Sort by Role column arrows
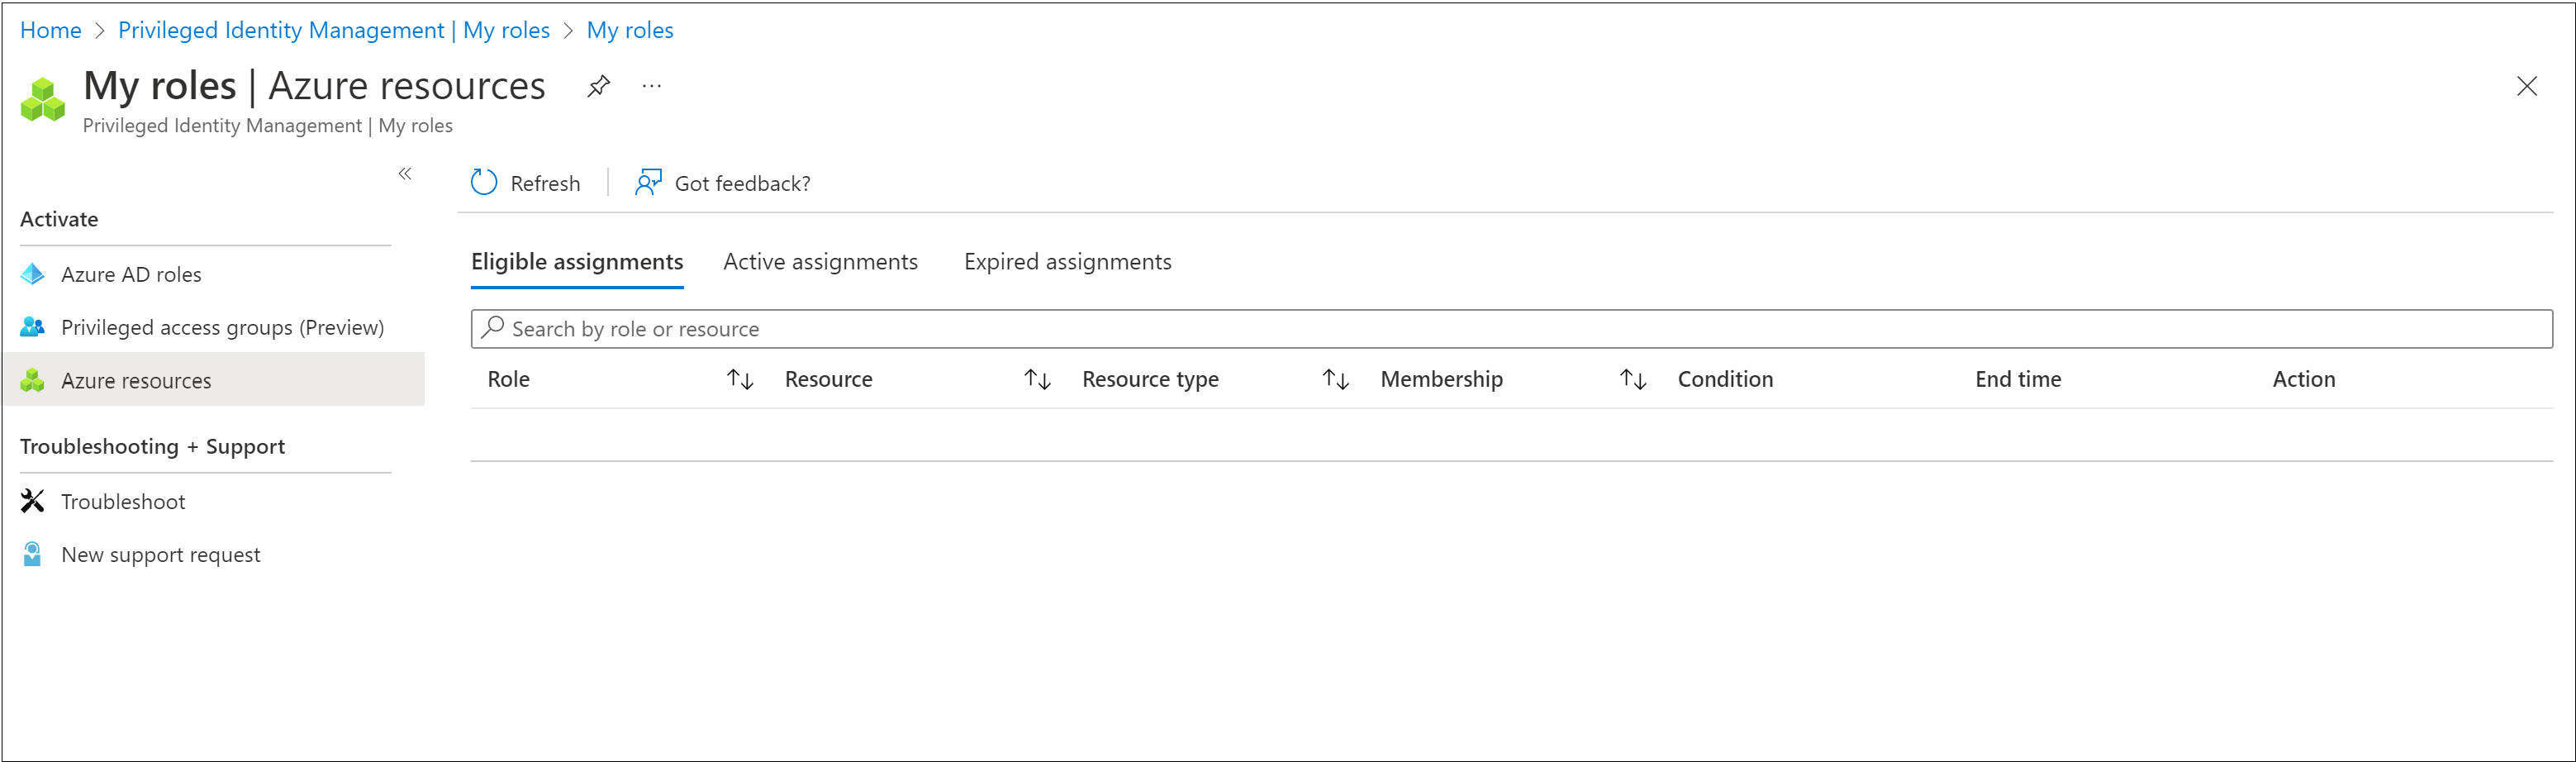2576x762 pixels. click(x=740, y=379)
